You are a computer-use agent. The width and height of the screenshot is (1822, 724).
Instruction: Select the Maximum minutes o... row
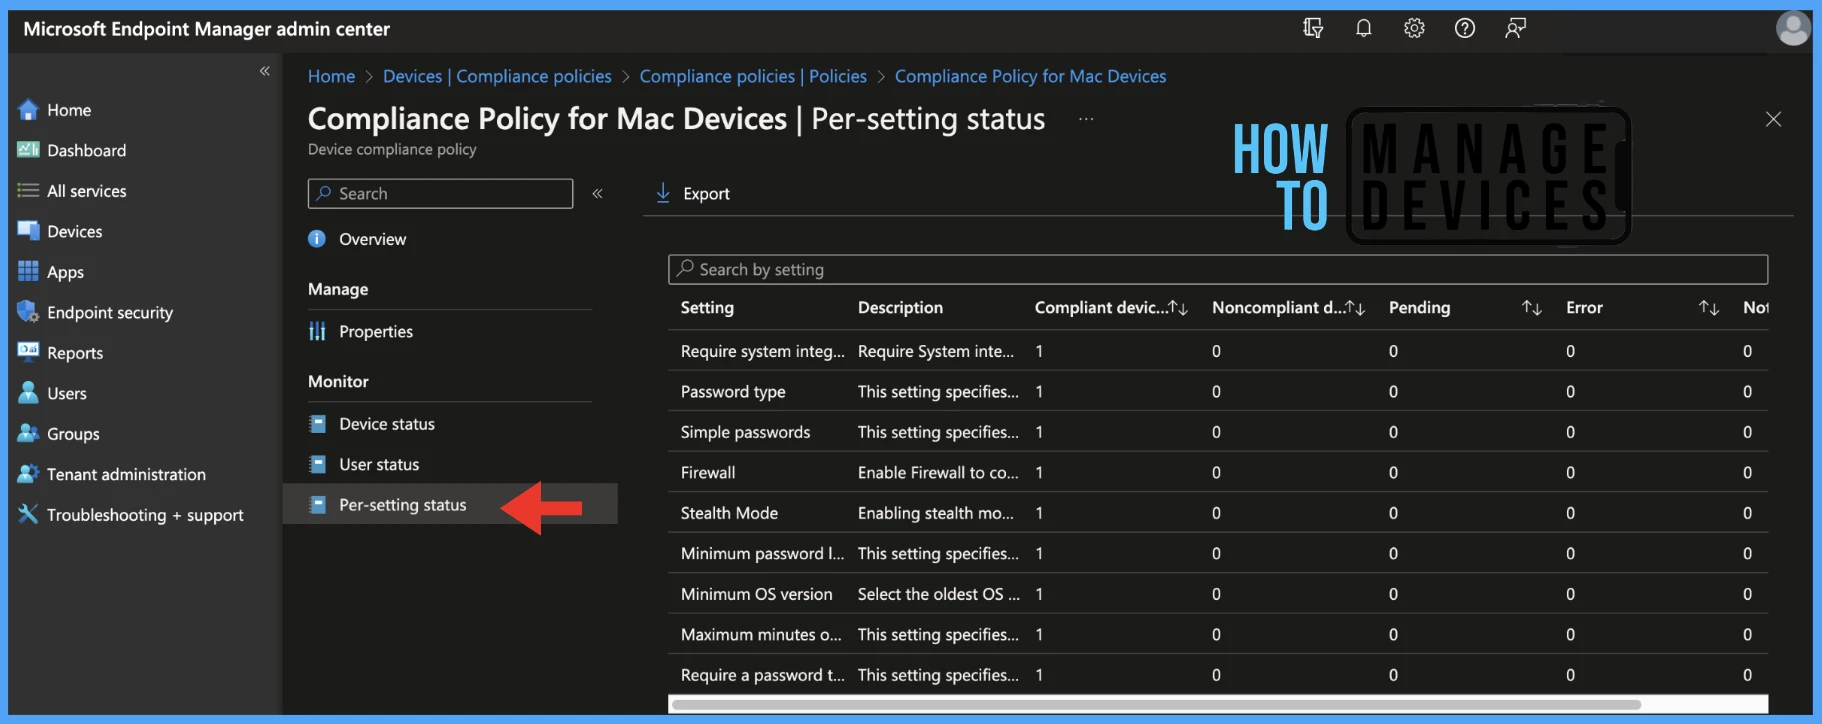point(1218,634)
